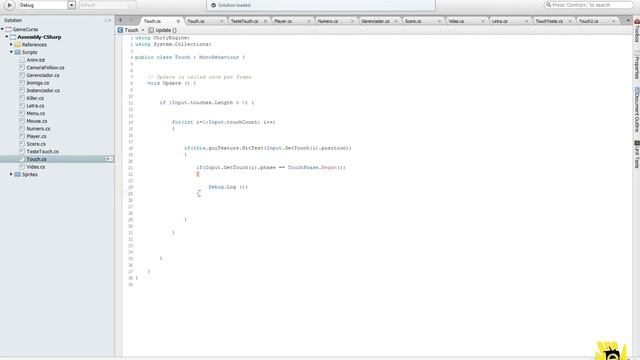Click the 'using UnityEngine;' code line
Viewport: 640px width, 360px height.
click(162, 38)
